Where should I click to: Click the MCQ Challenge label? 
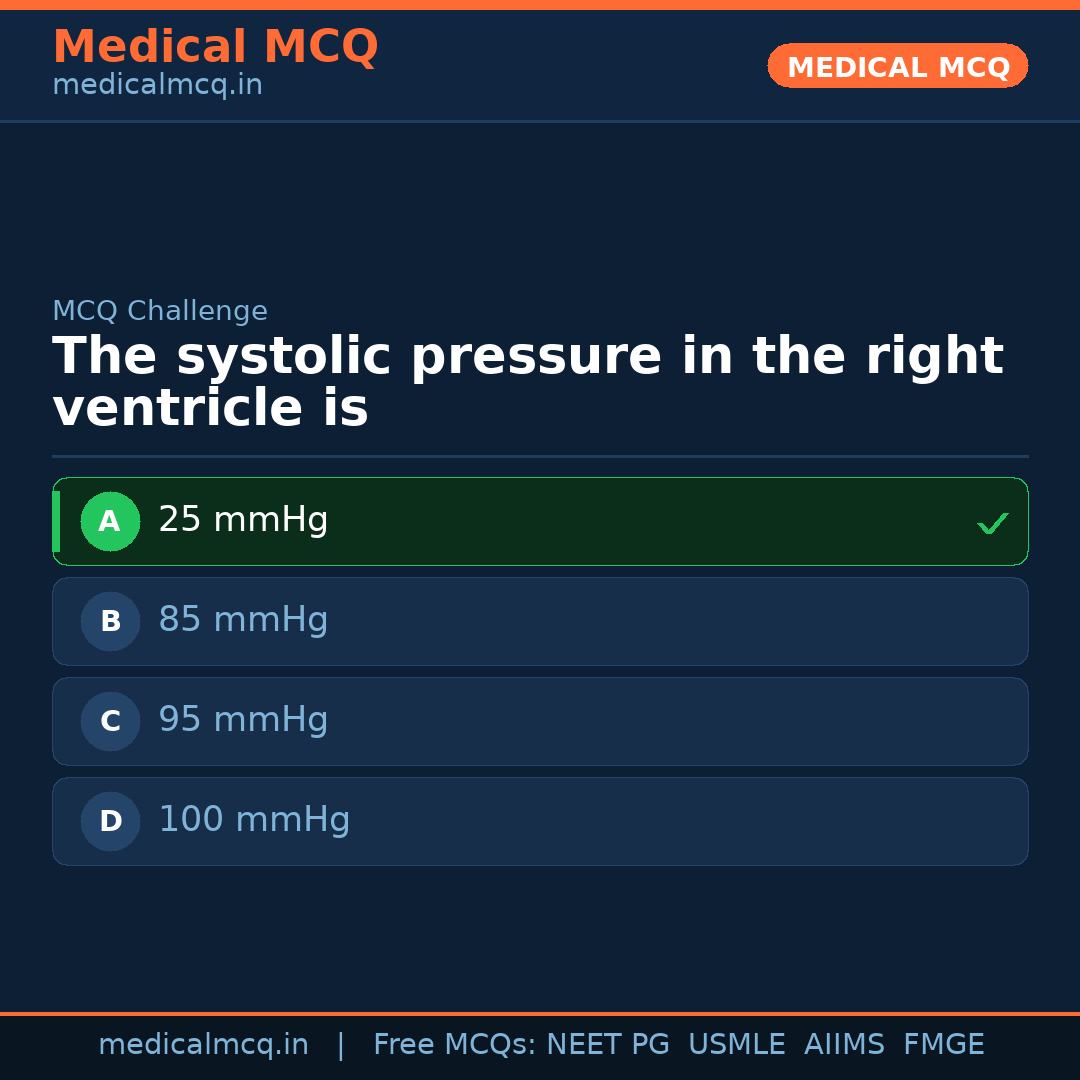[x=160, y=311]
